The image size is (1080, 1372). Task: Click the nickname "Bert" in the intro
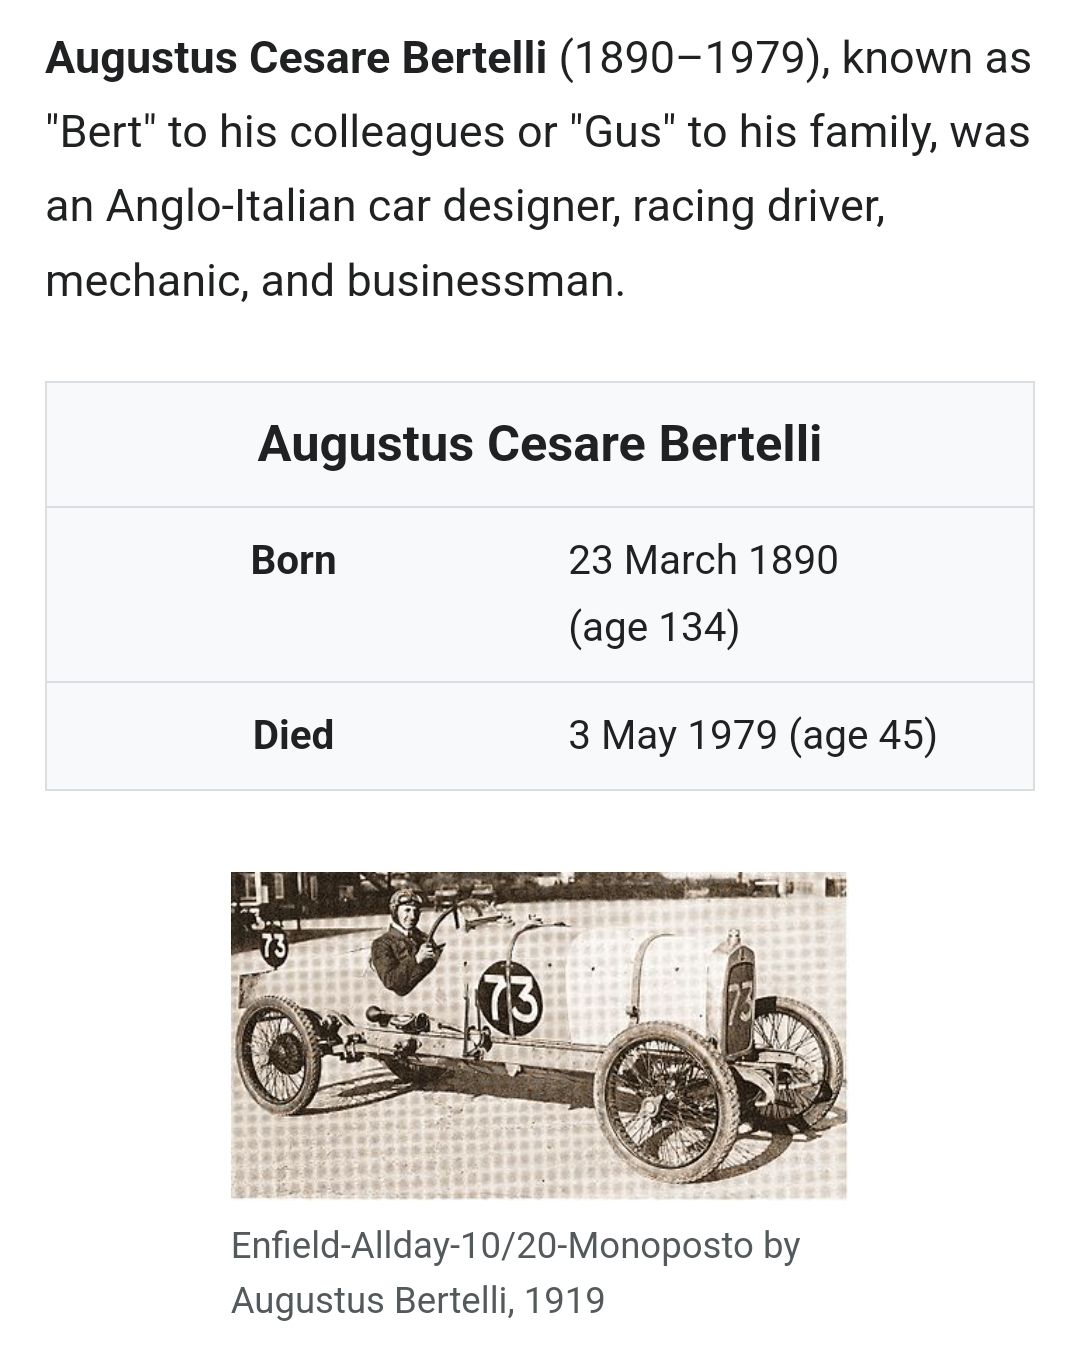(100, 132)
